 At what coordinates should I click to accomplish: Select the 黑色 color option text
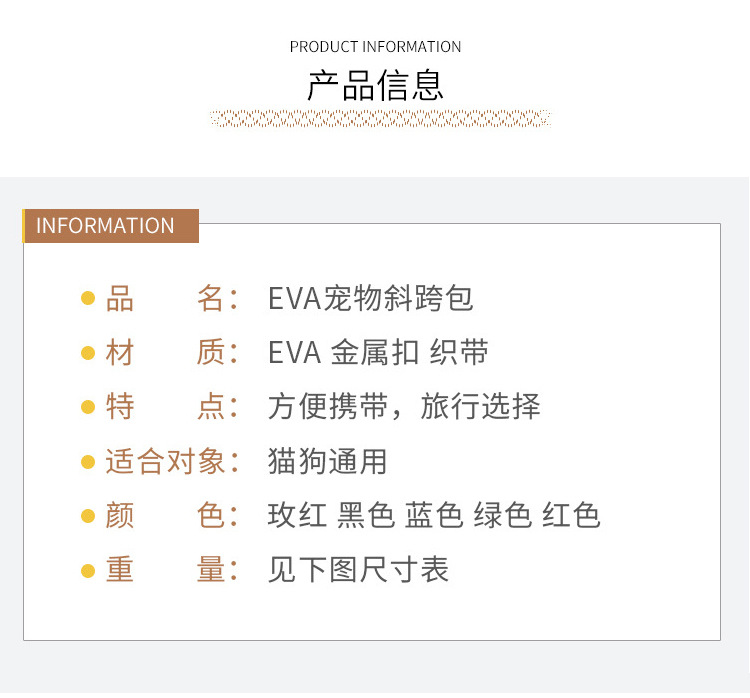click(366, 516)
